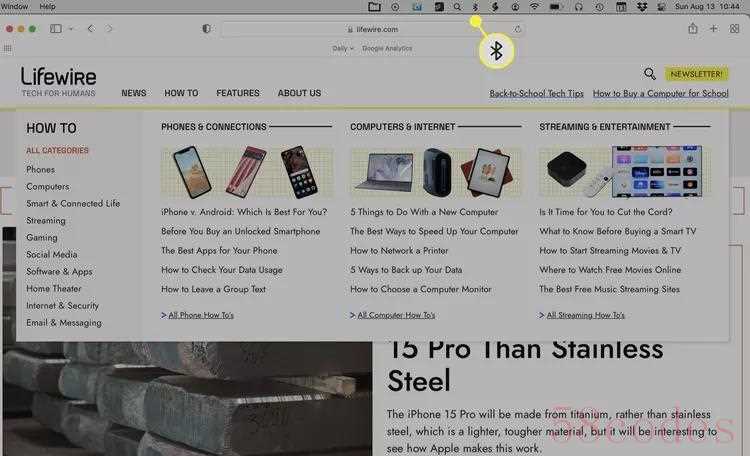Click the privacy shield icon in Safari

207,29
